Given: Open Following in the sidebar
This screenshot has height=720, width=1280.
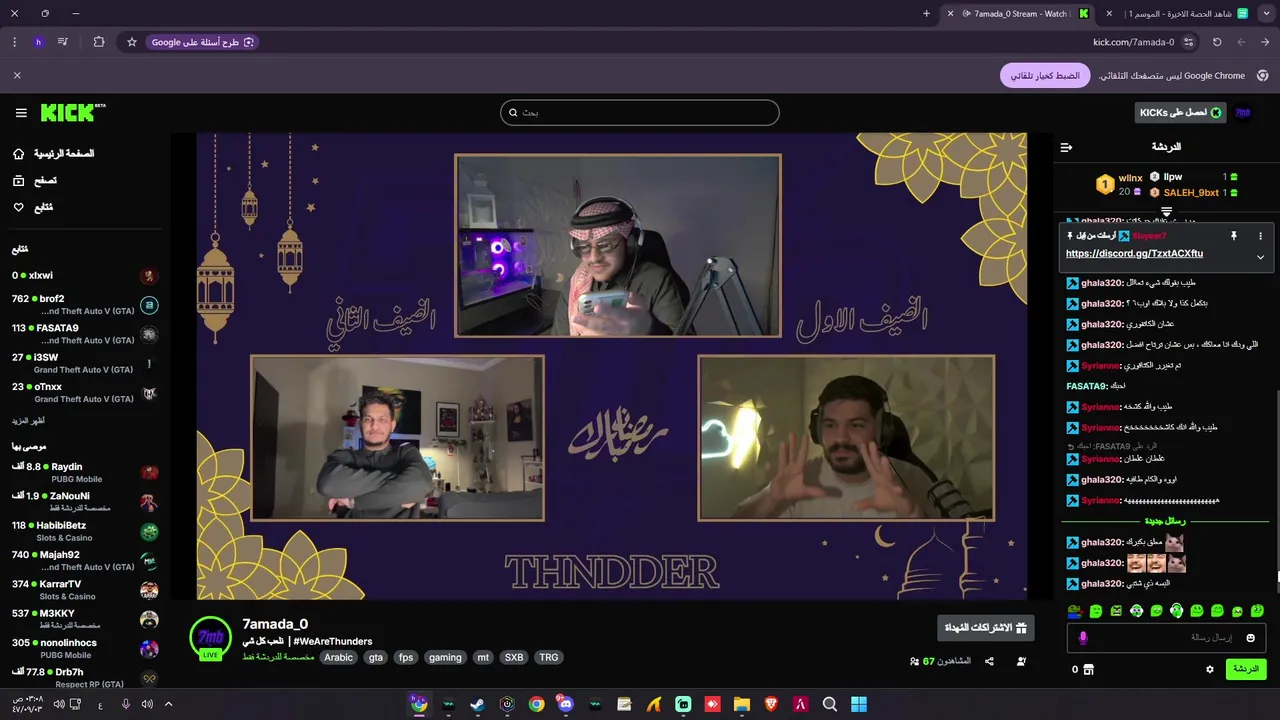Looking at the screenshot, I should [x=32, y=207].
